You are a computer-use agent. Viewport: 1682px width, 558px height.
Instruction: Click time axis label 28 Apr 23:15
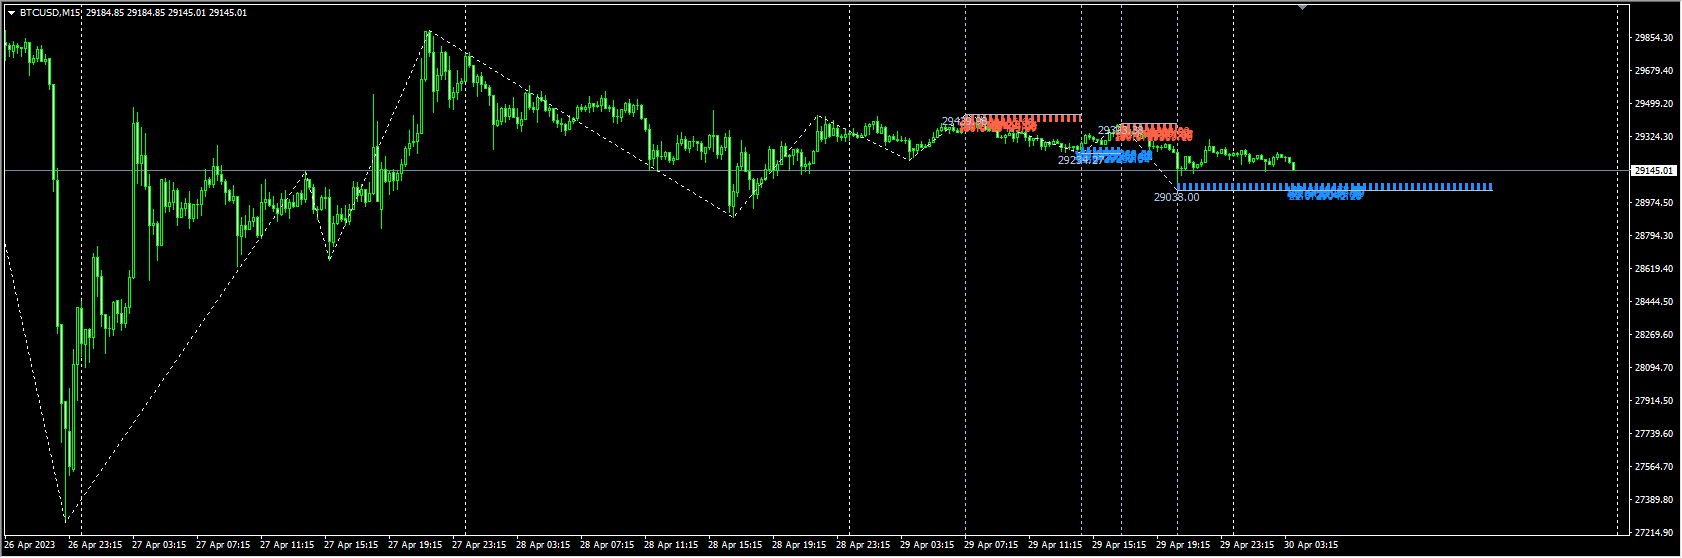click(x=863, y=546)
